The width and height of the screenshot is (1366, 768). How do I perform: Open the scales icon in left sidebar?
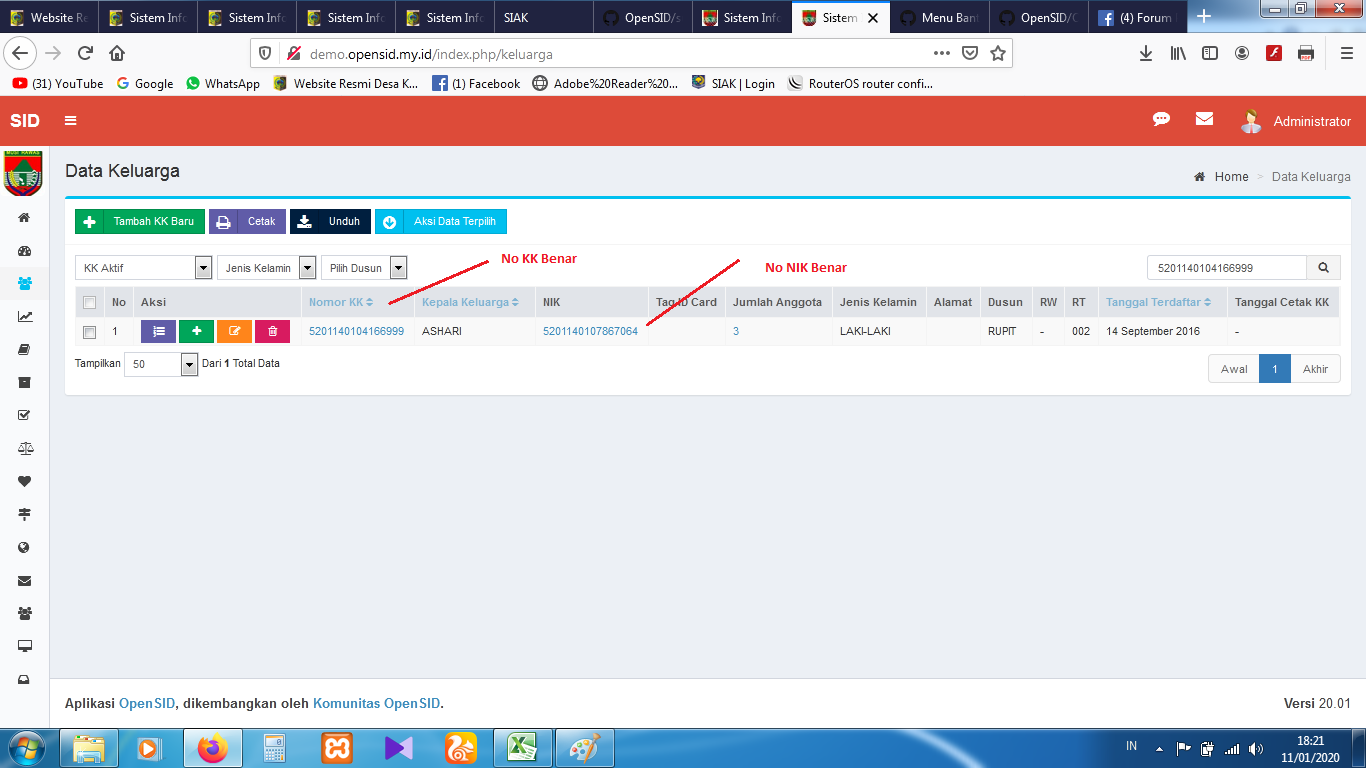pyautogui.click(x=24, y=449)
